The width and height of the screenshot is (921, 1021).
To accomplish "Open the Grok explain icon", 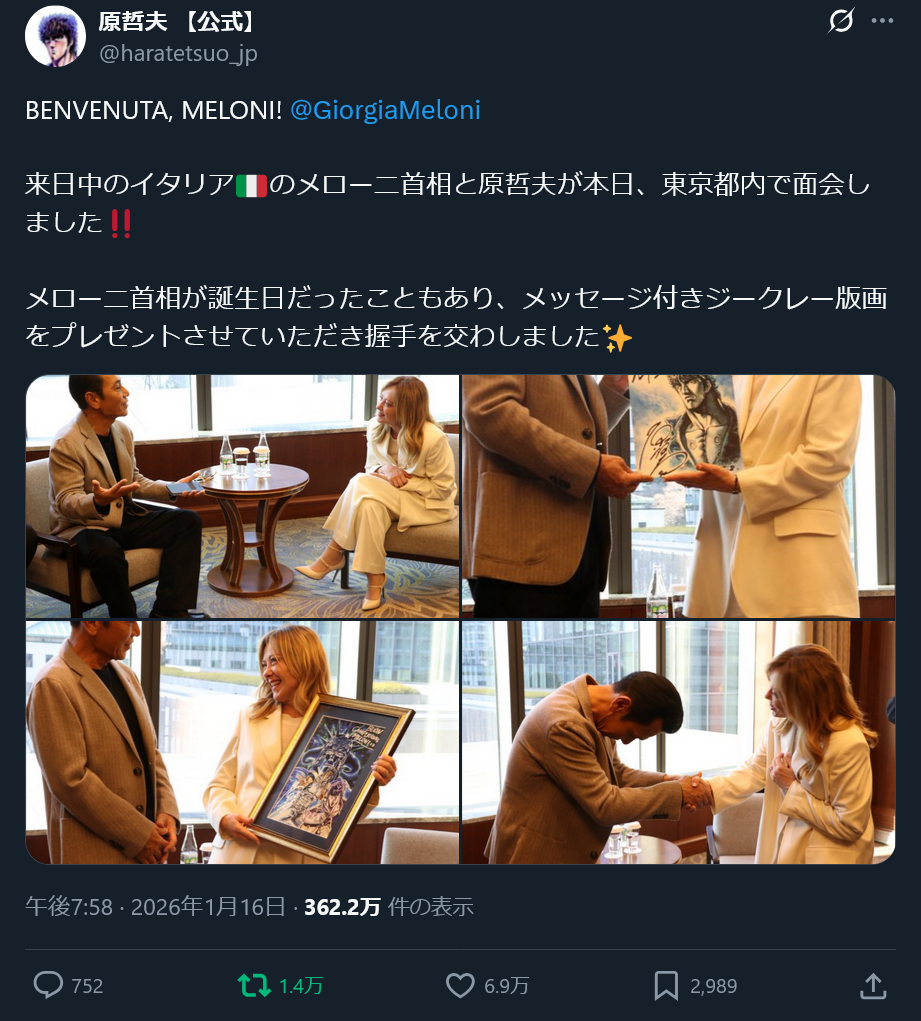I will [841, 21].
